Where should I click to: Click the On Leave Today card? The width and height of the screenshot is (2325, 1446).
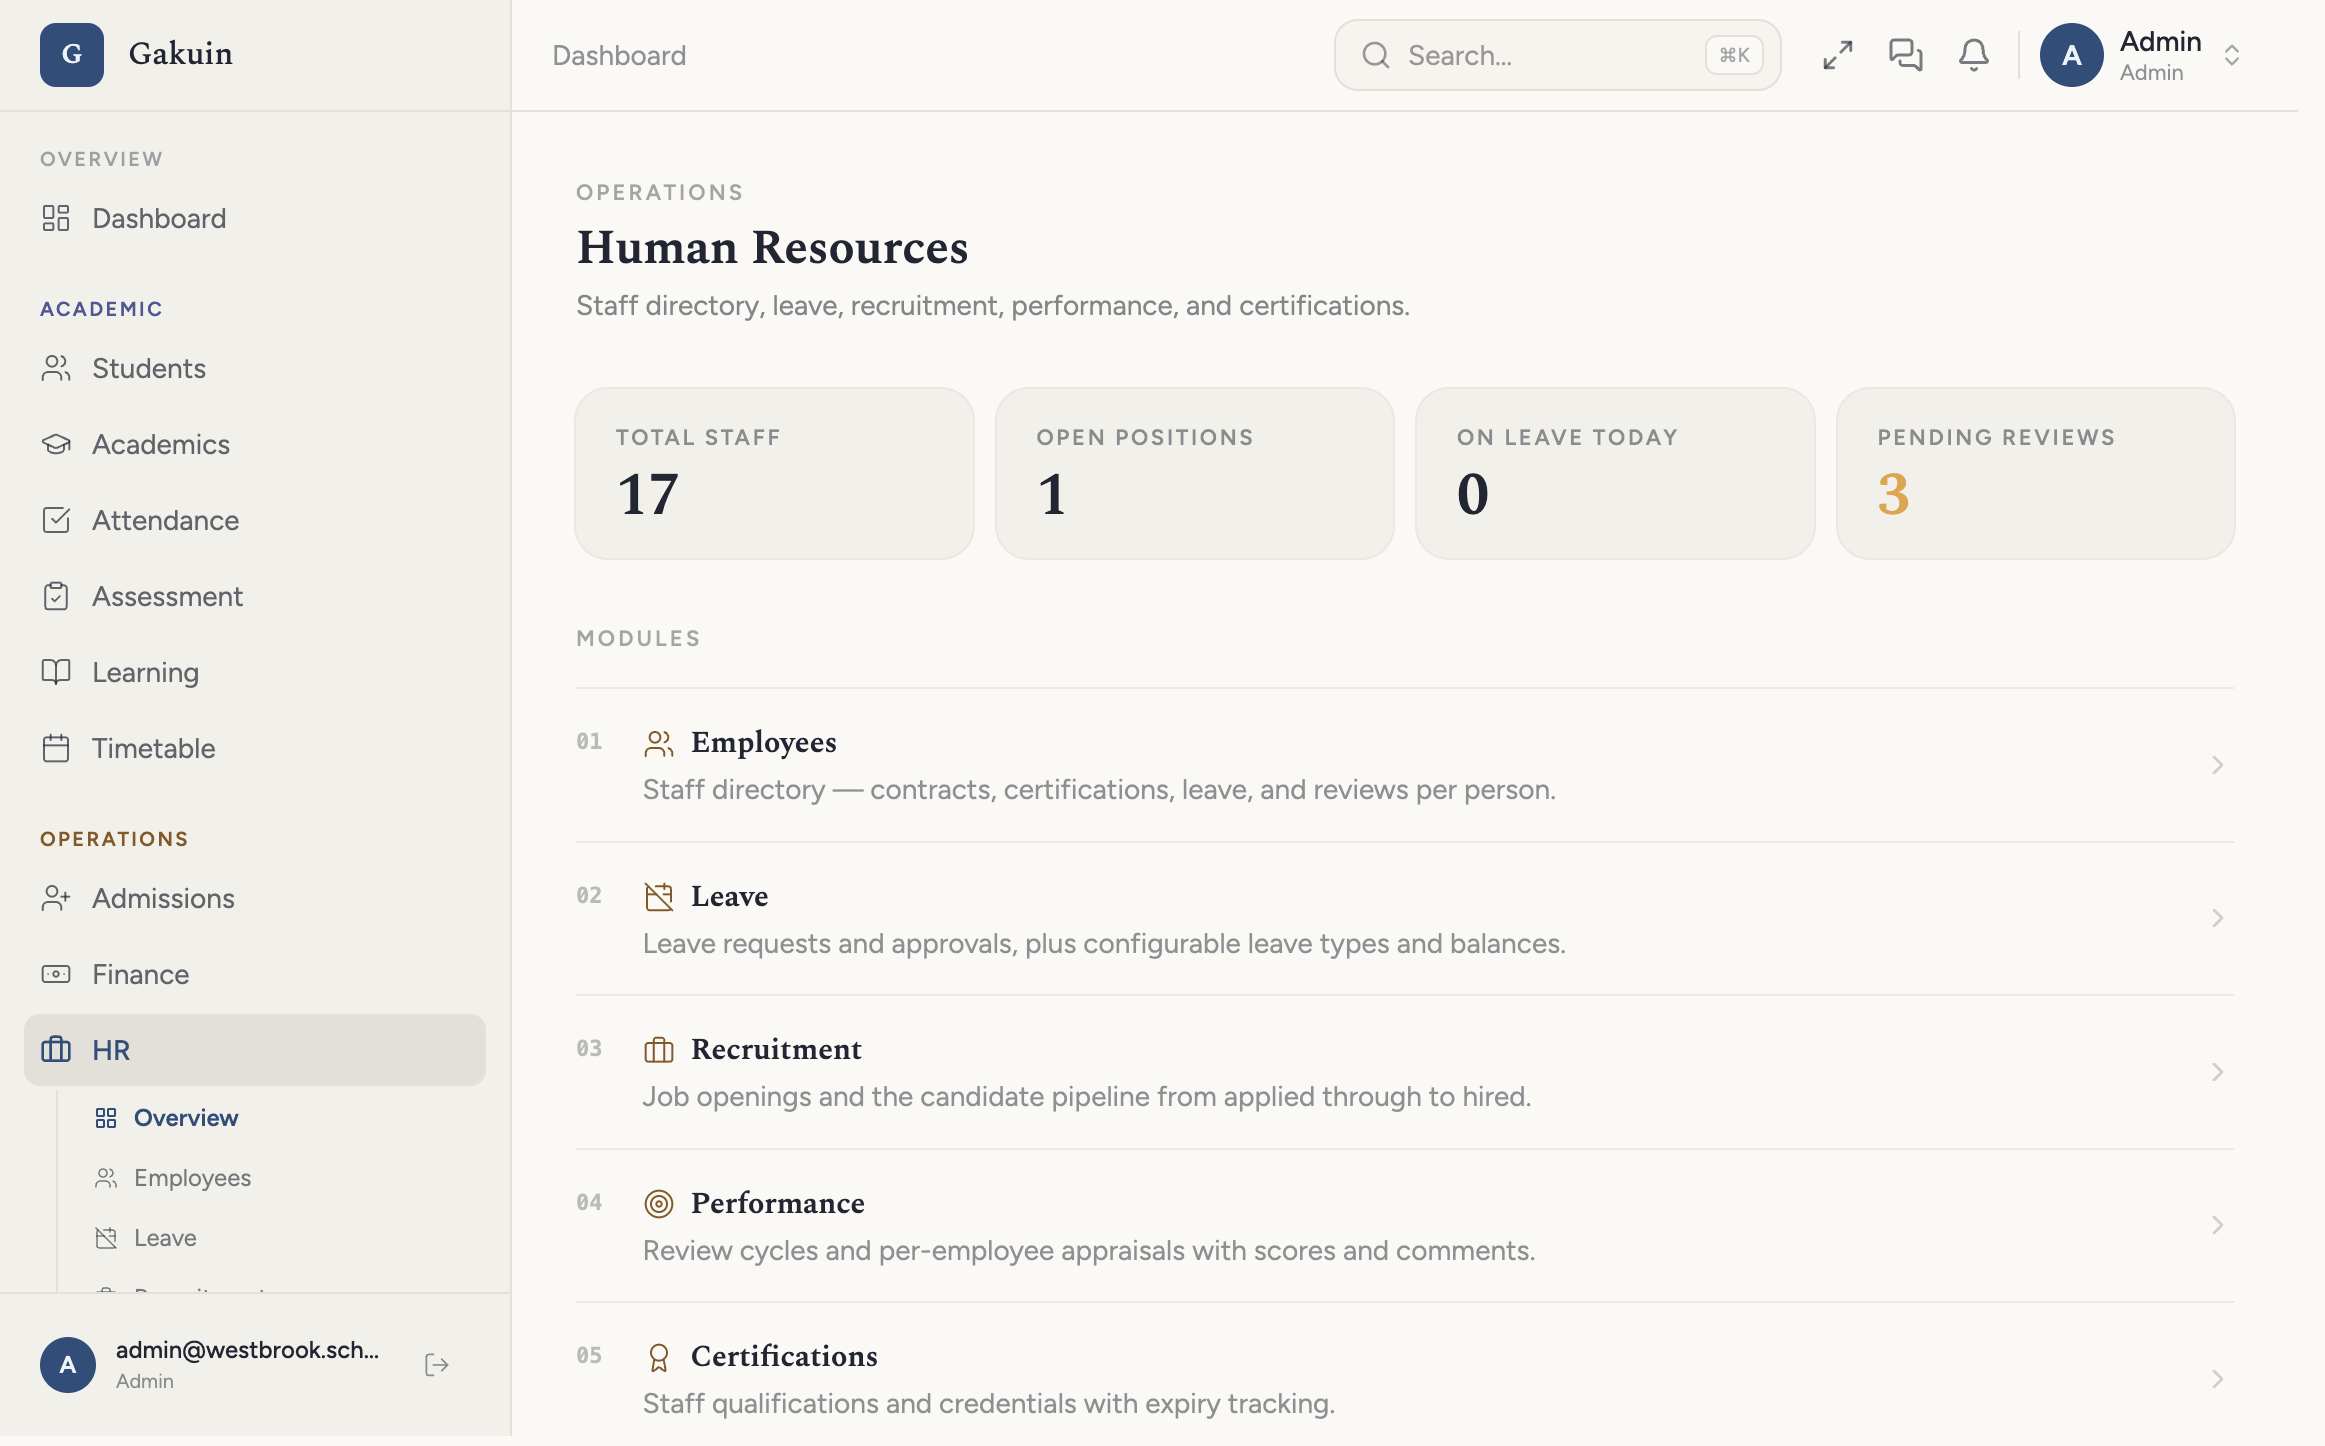(1615, 473)
